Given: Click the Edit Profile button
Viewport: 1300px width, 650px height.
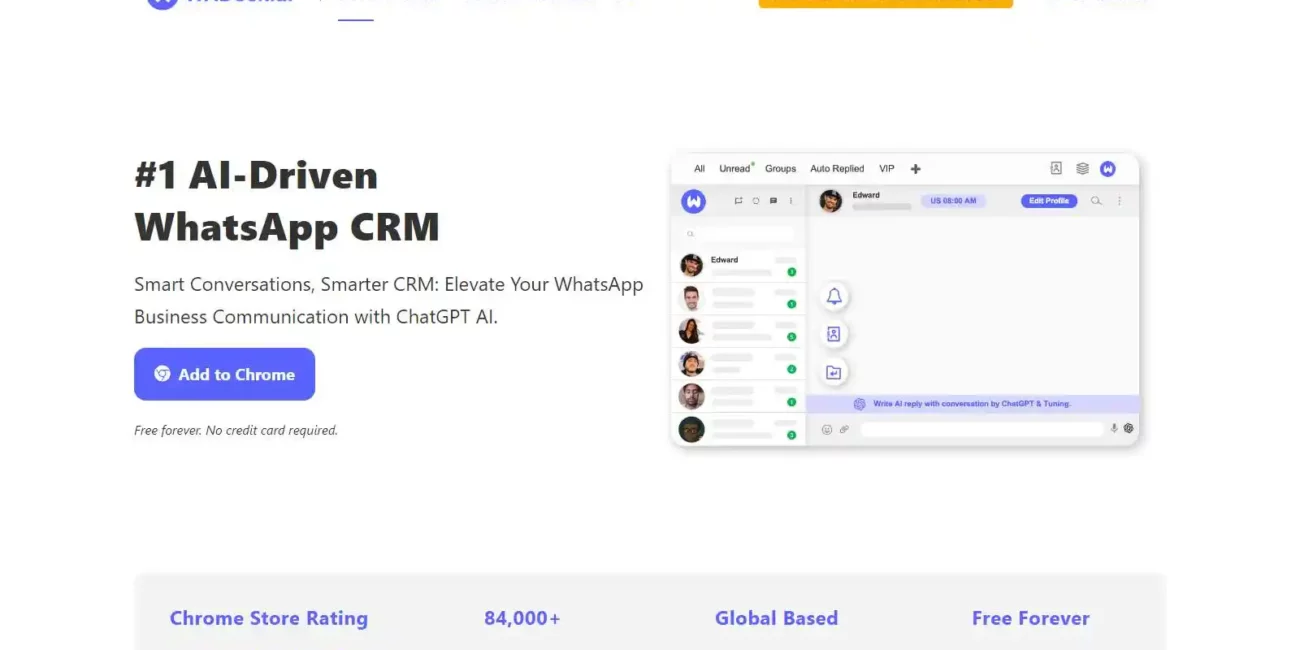Looking at the screenshot, I should click(1049, 201).
